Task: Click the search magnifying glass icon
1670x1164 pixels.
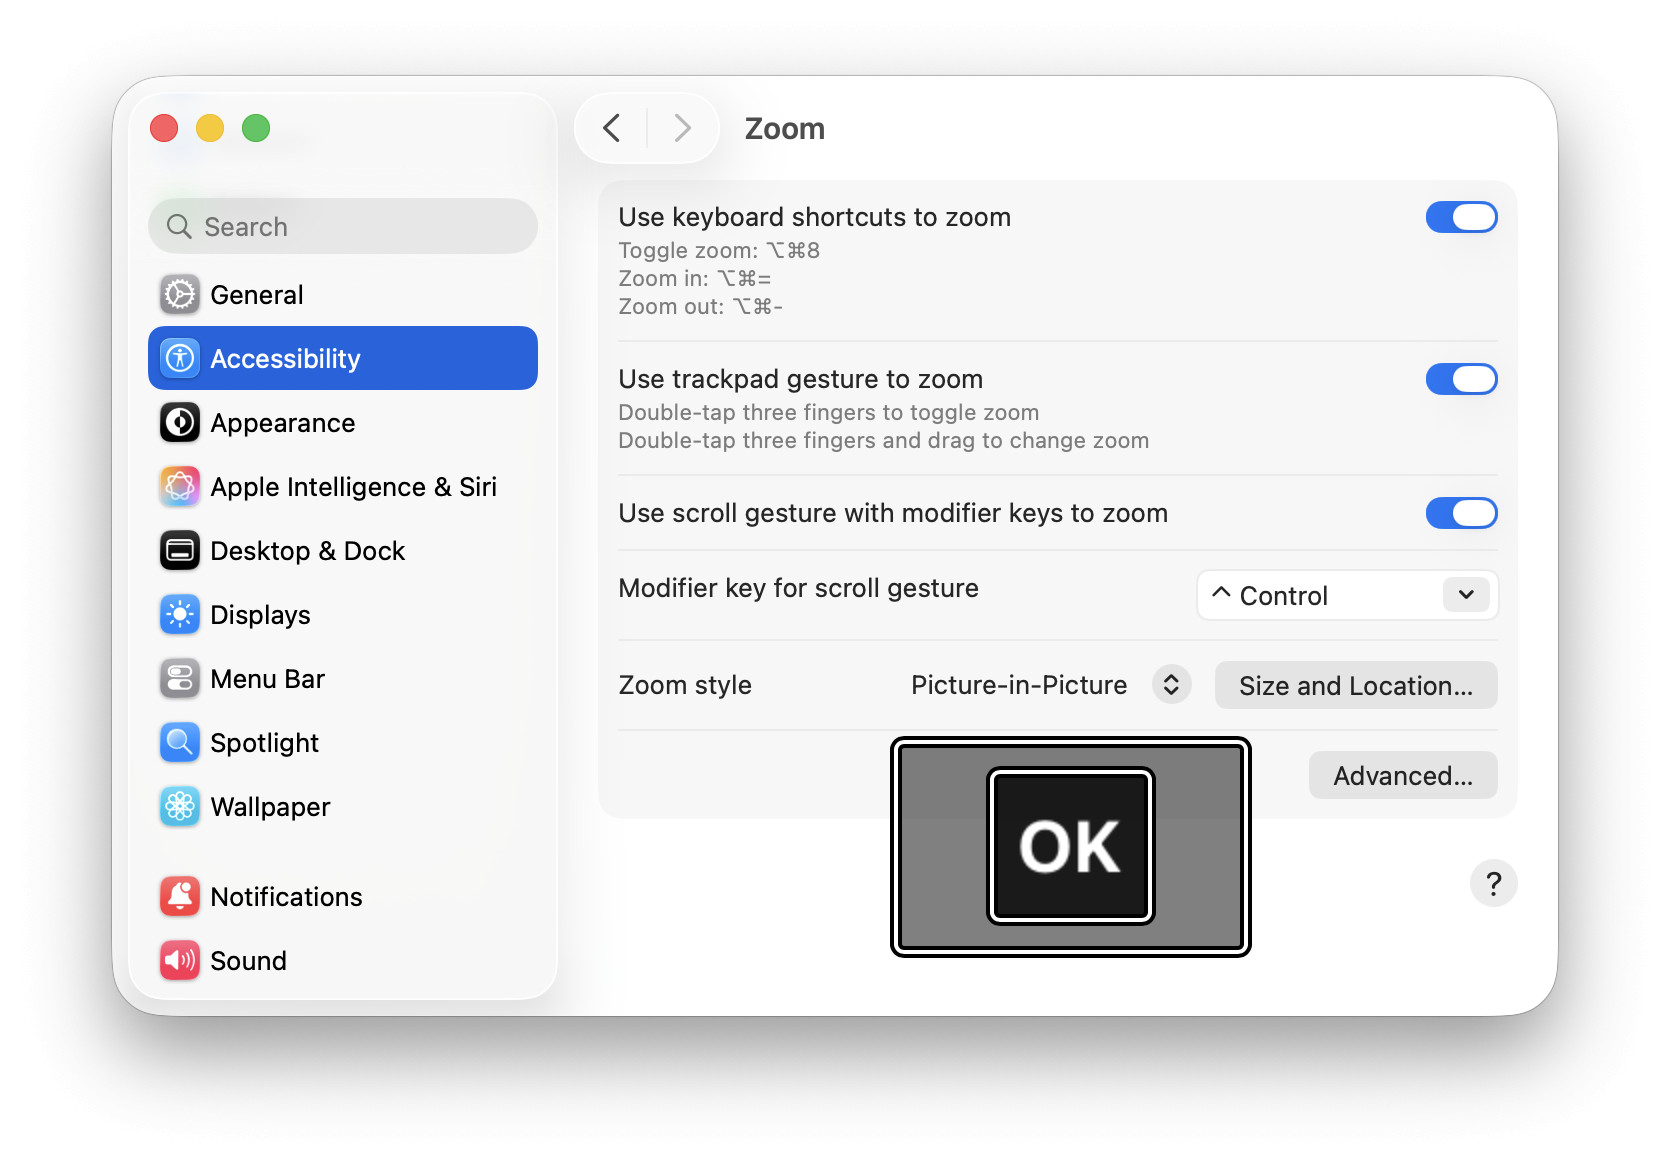Action: click(179, 227)
